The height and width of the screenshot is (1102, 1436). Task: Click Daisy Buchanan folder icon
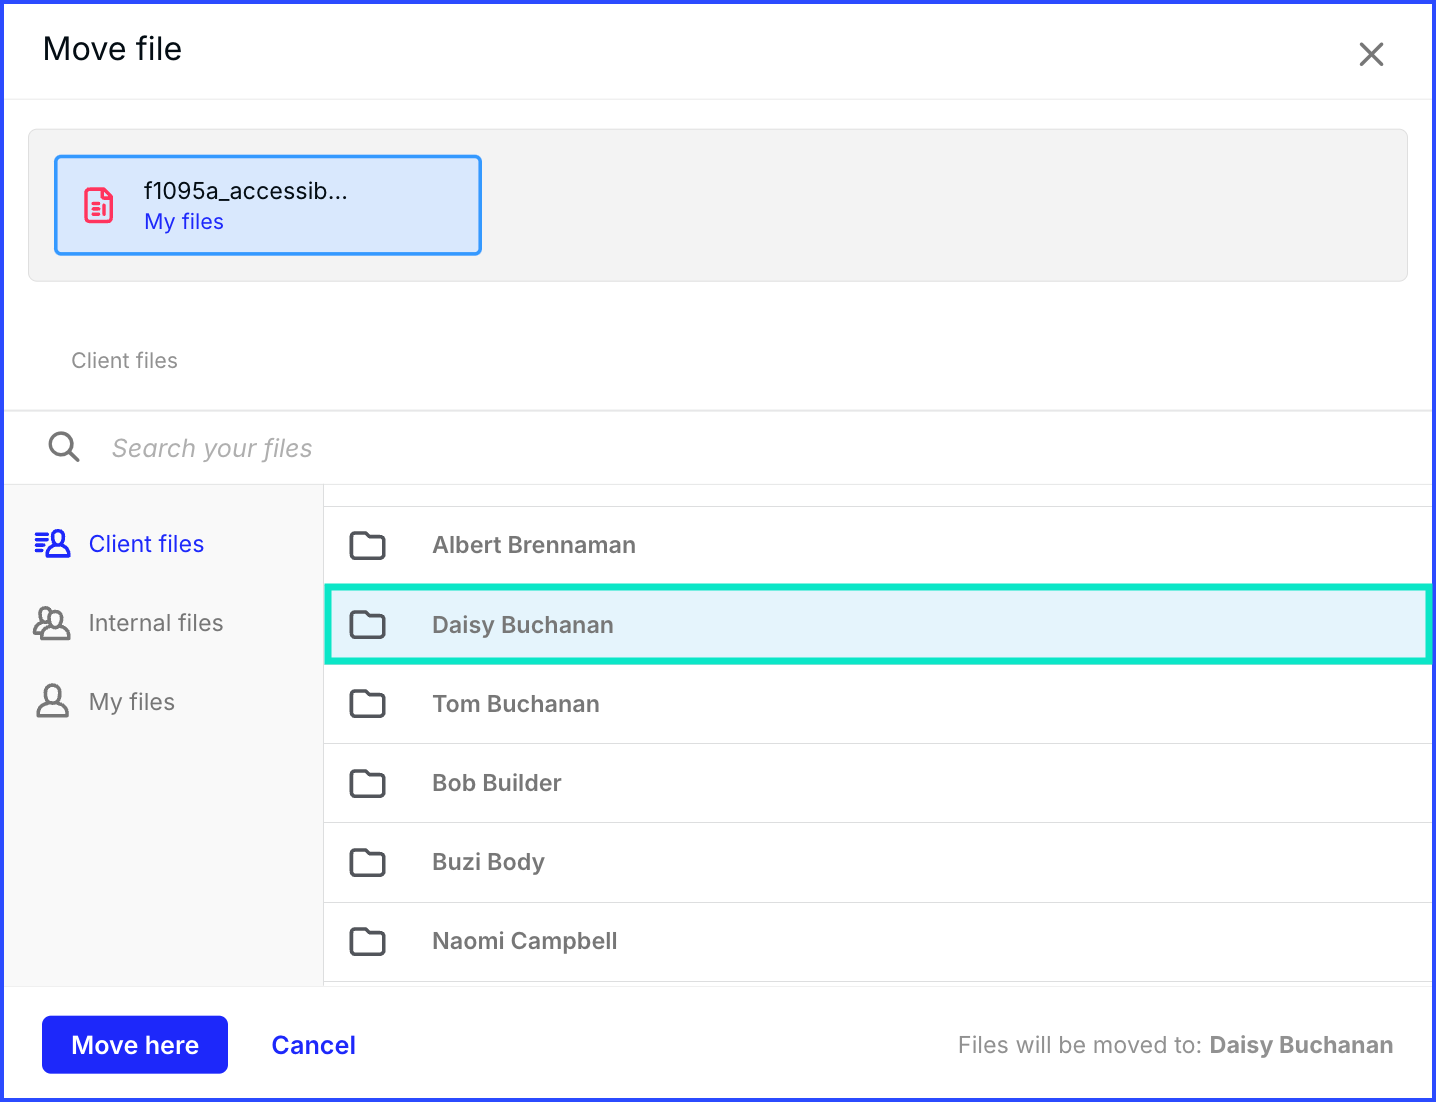(x=368, y=625)
